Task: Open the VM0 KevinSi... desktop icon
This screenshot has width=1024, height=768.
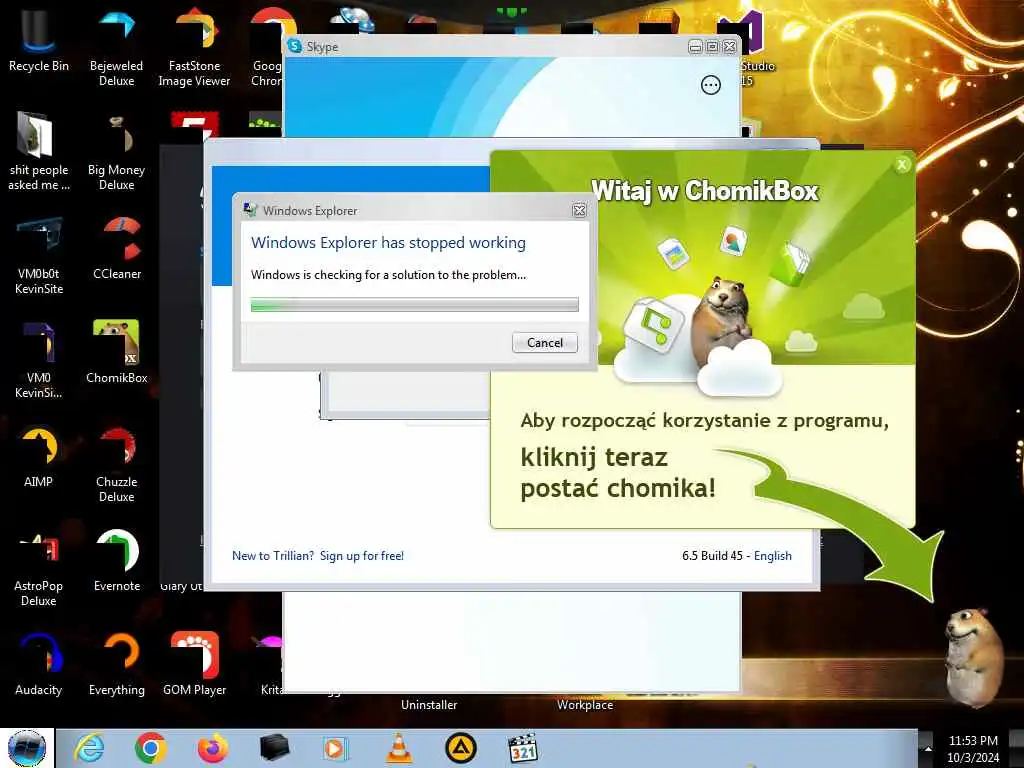Action: point(39,360)
